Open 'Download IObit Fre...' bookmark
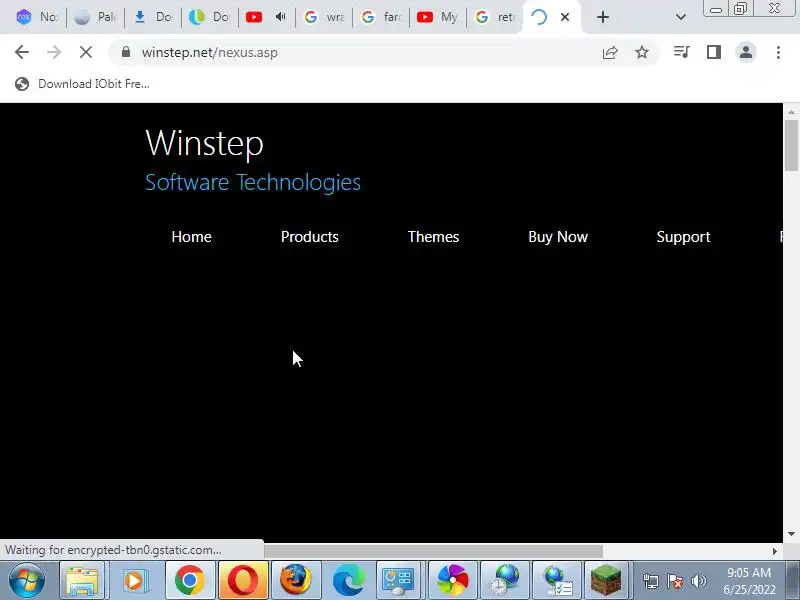Image resolution: width=800 pixels, height=600 pixels. 82,84
